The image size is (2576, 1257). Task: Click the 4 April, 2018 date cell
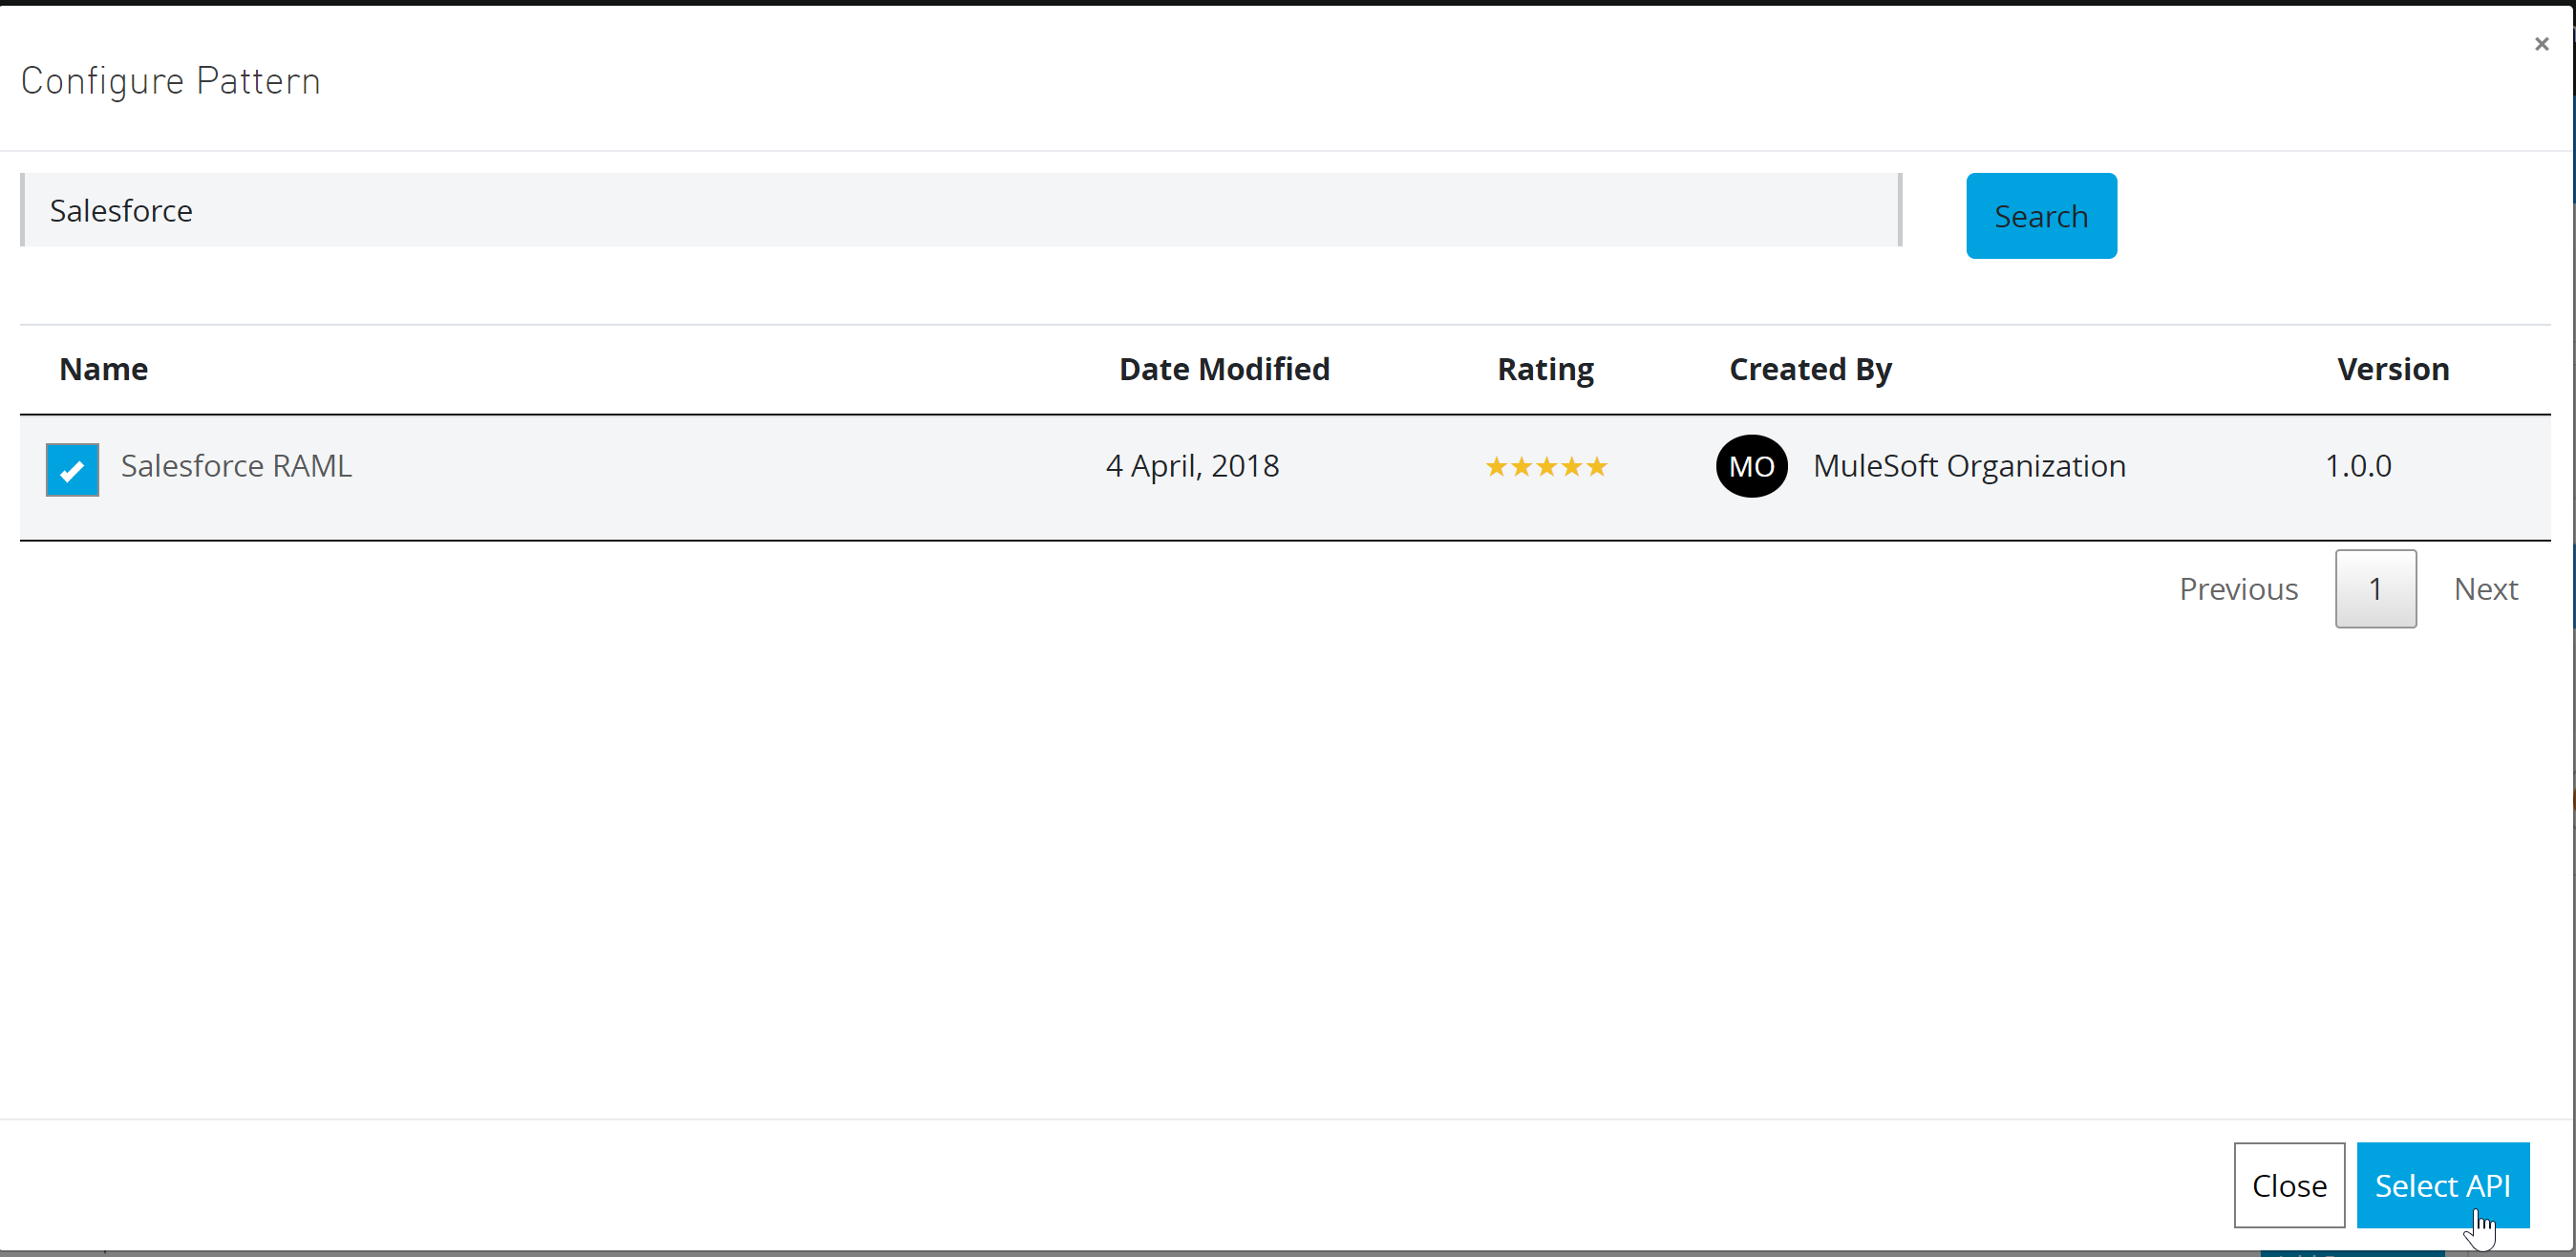pyautogui.click(x=1192, y=466)
